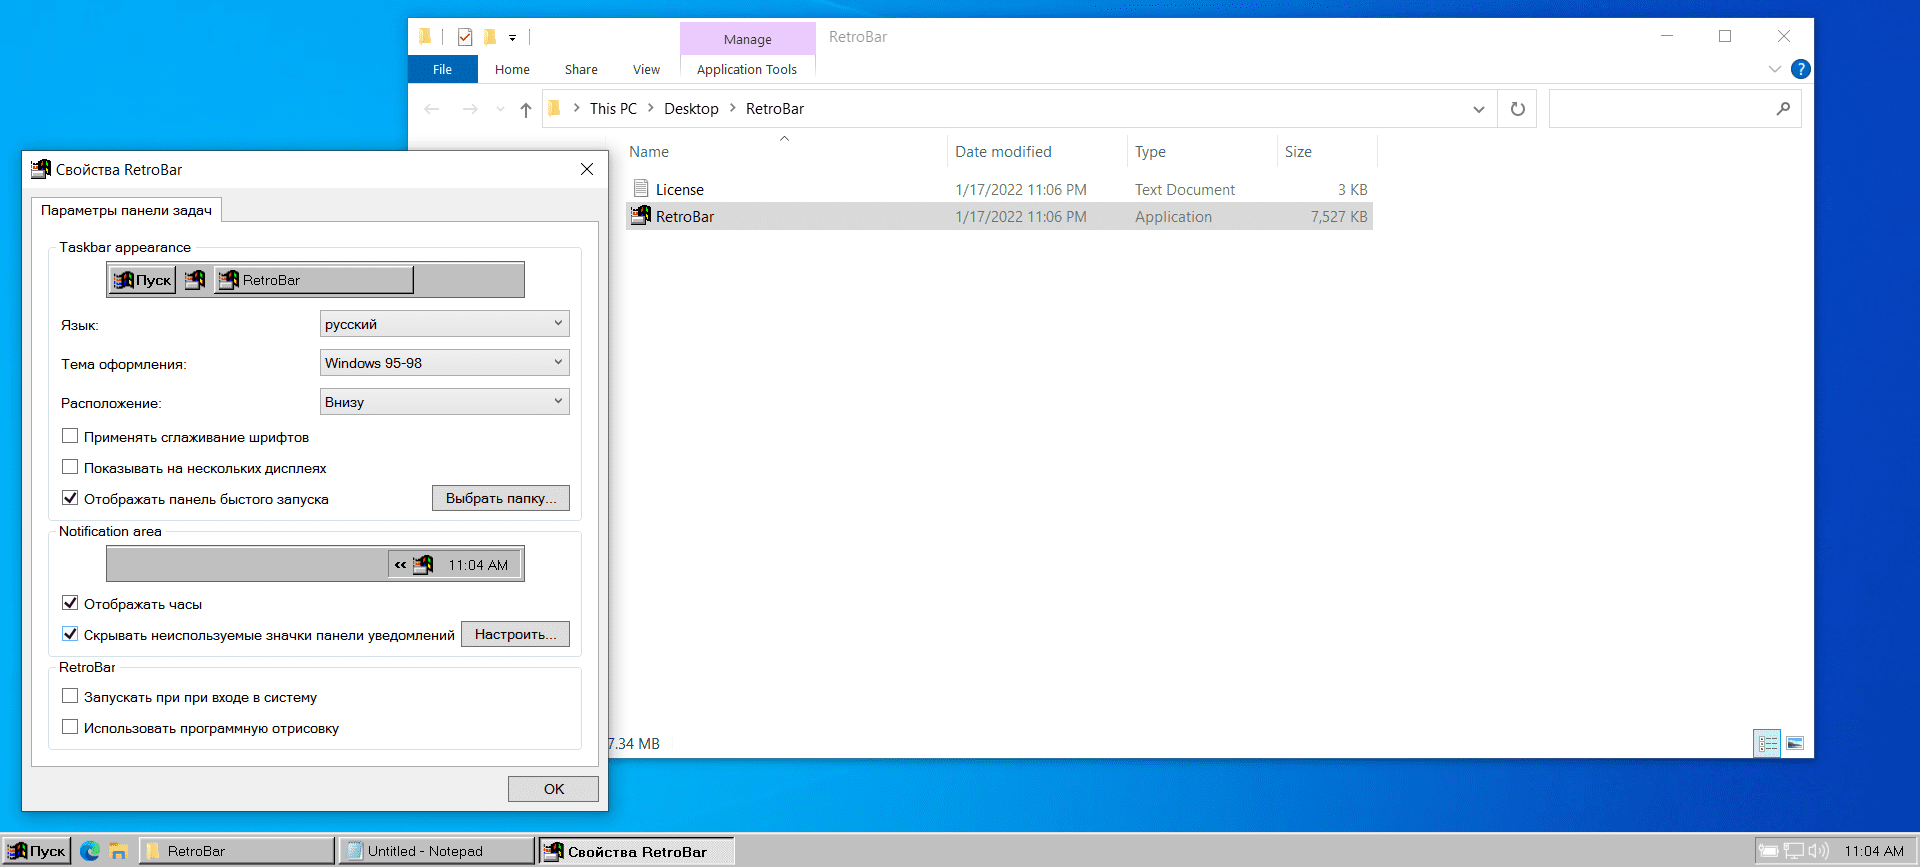Click the Настроить... button

pos(516,634)
